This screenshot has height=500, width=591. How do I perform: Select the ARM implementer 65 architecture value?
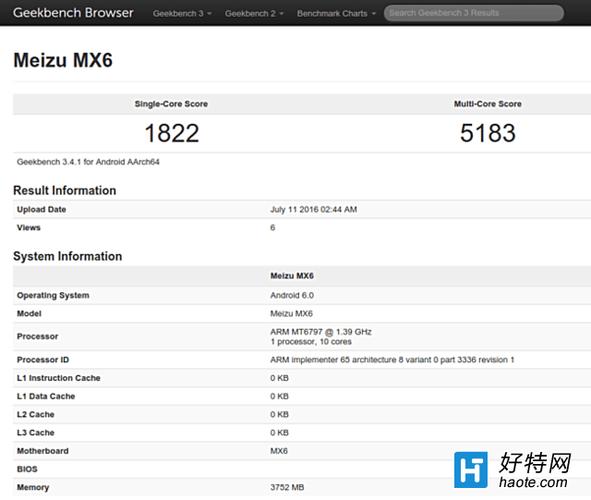392,360
